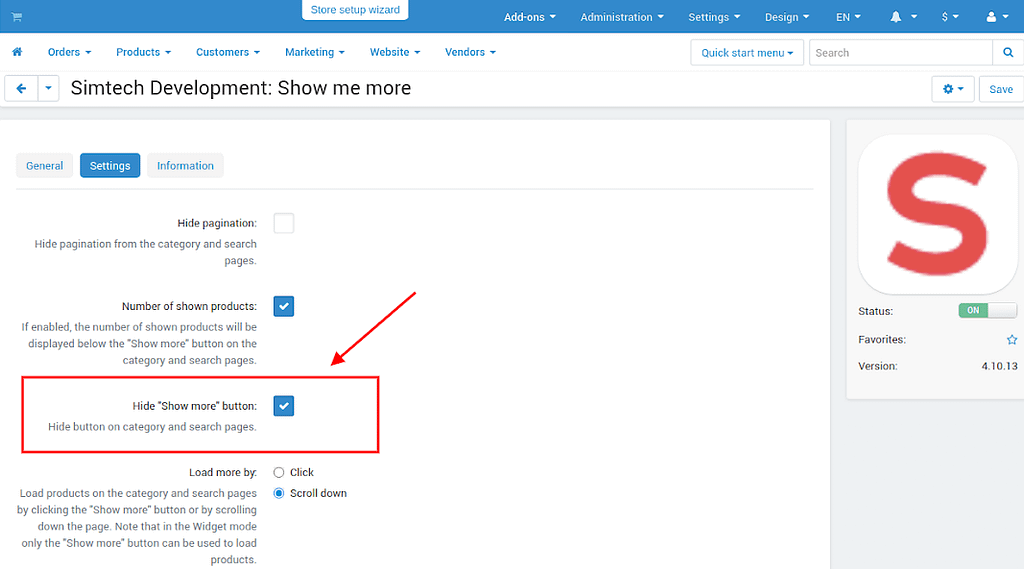Go to the home dashboard icon
The image size is (1024, 569).
(x=17, y=52)
